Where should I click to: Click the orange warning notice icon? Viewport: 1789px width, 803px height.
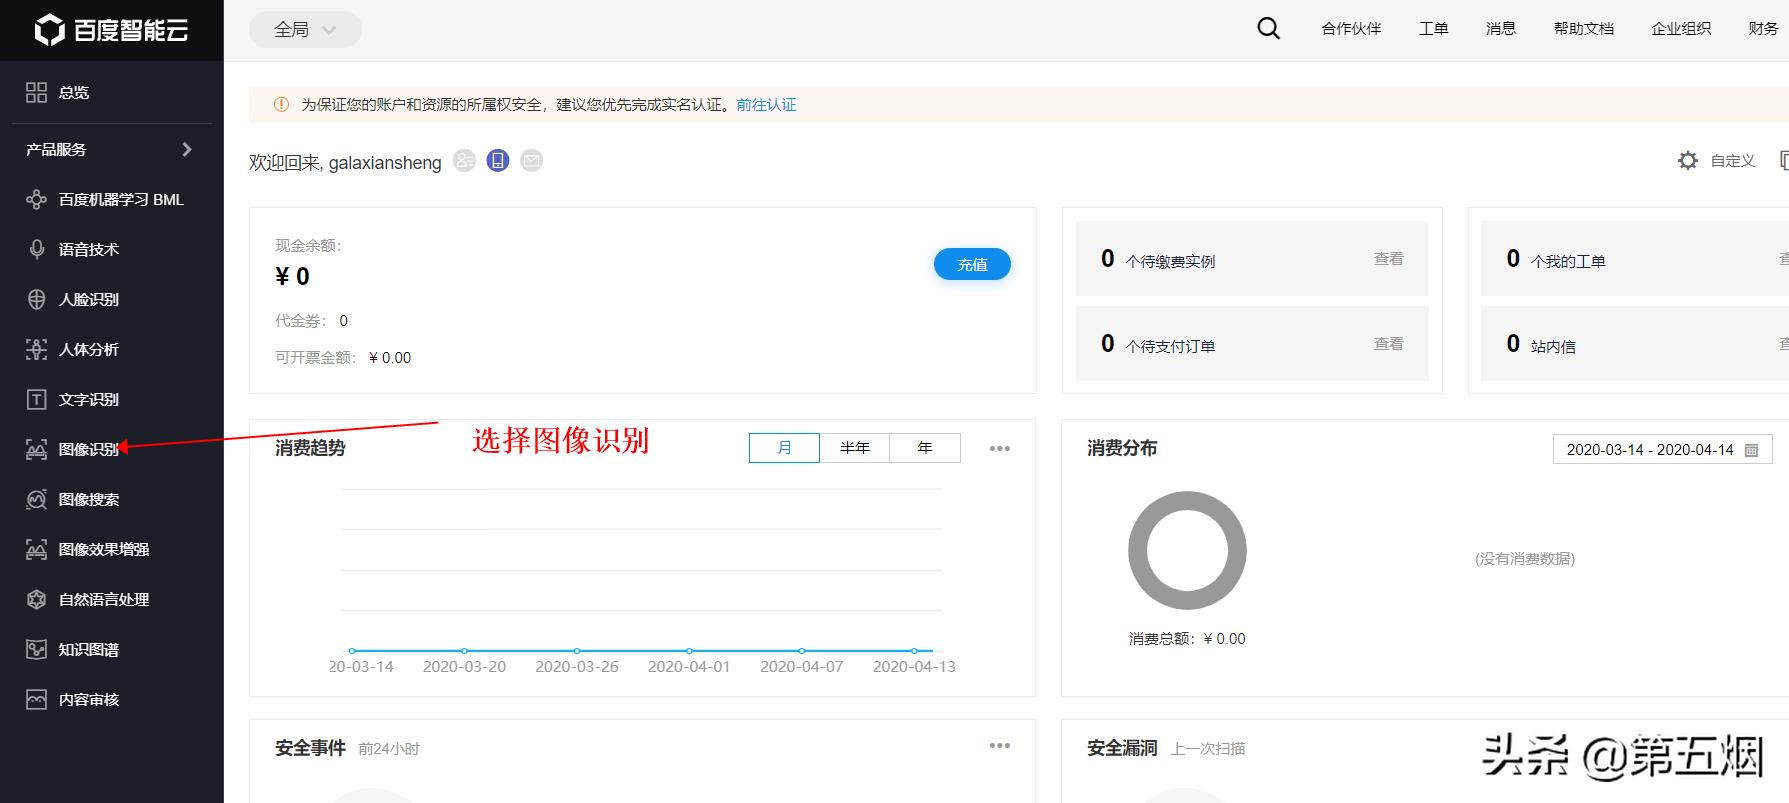point(281,104)
